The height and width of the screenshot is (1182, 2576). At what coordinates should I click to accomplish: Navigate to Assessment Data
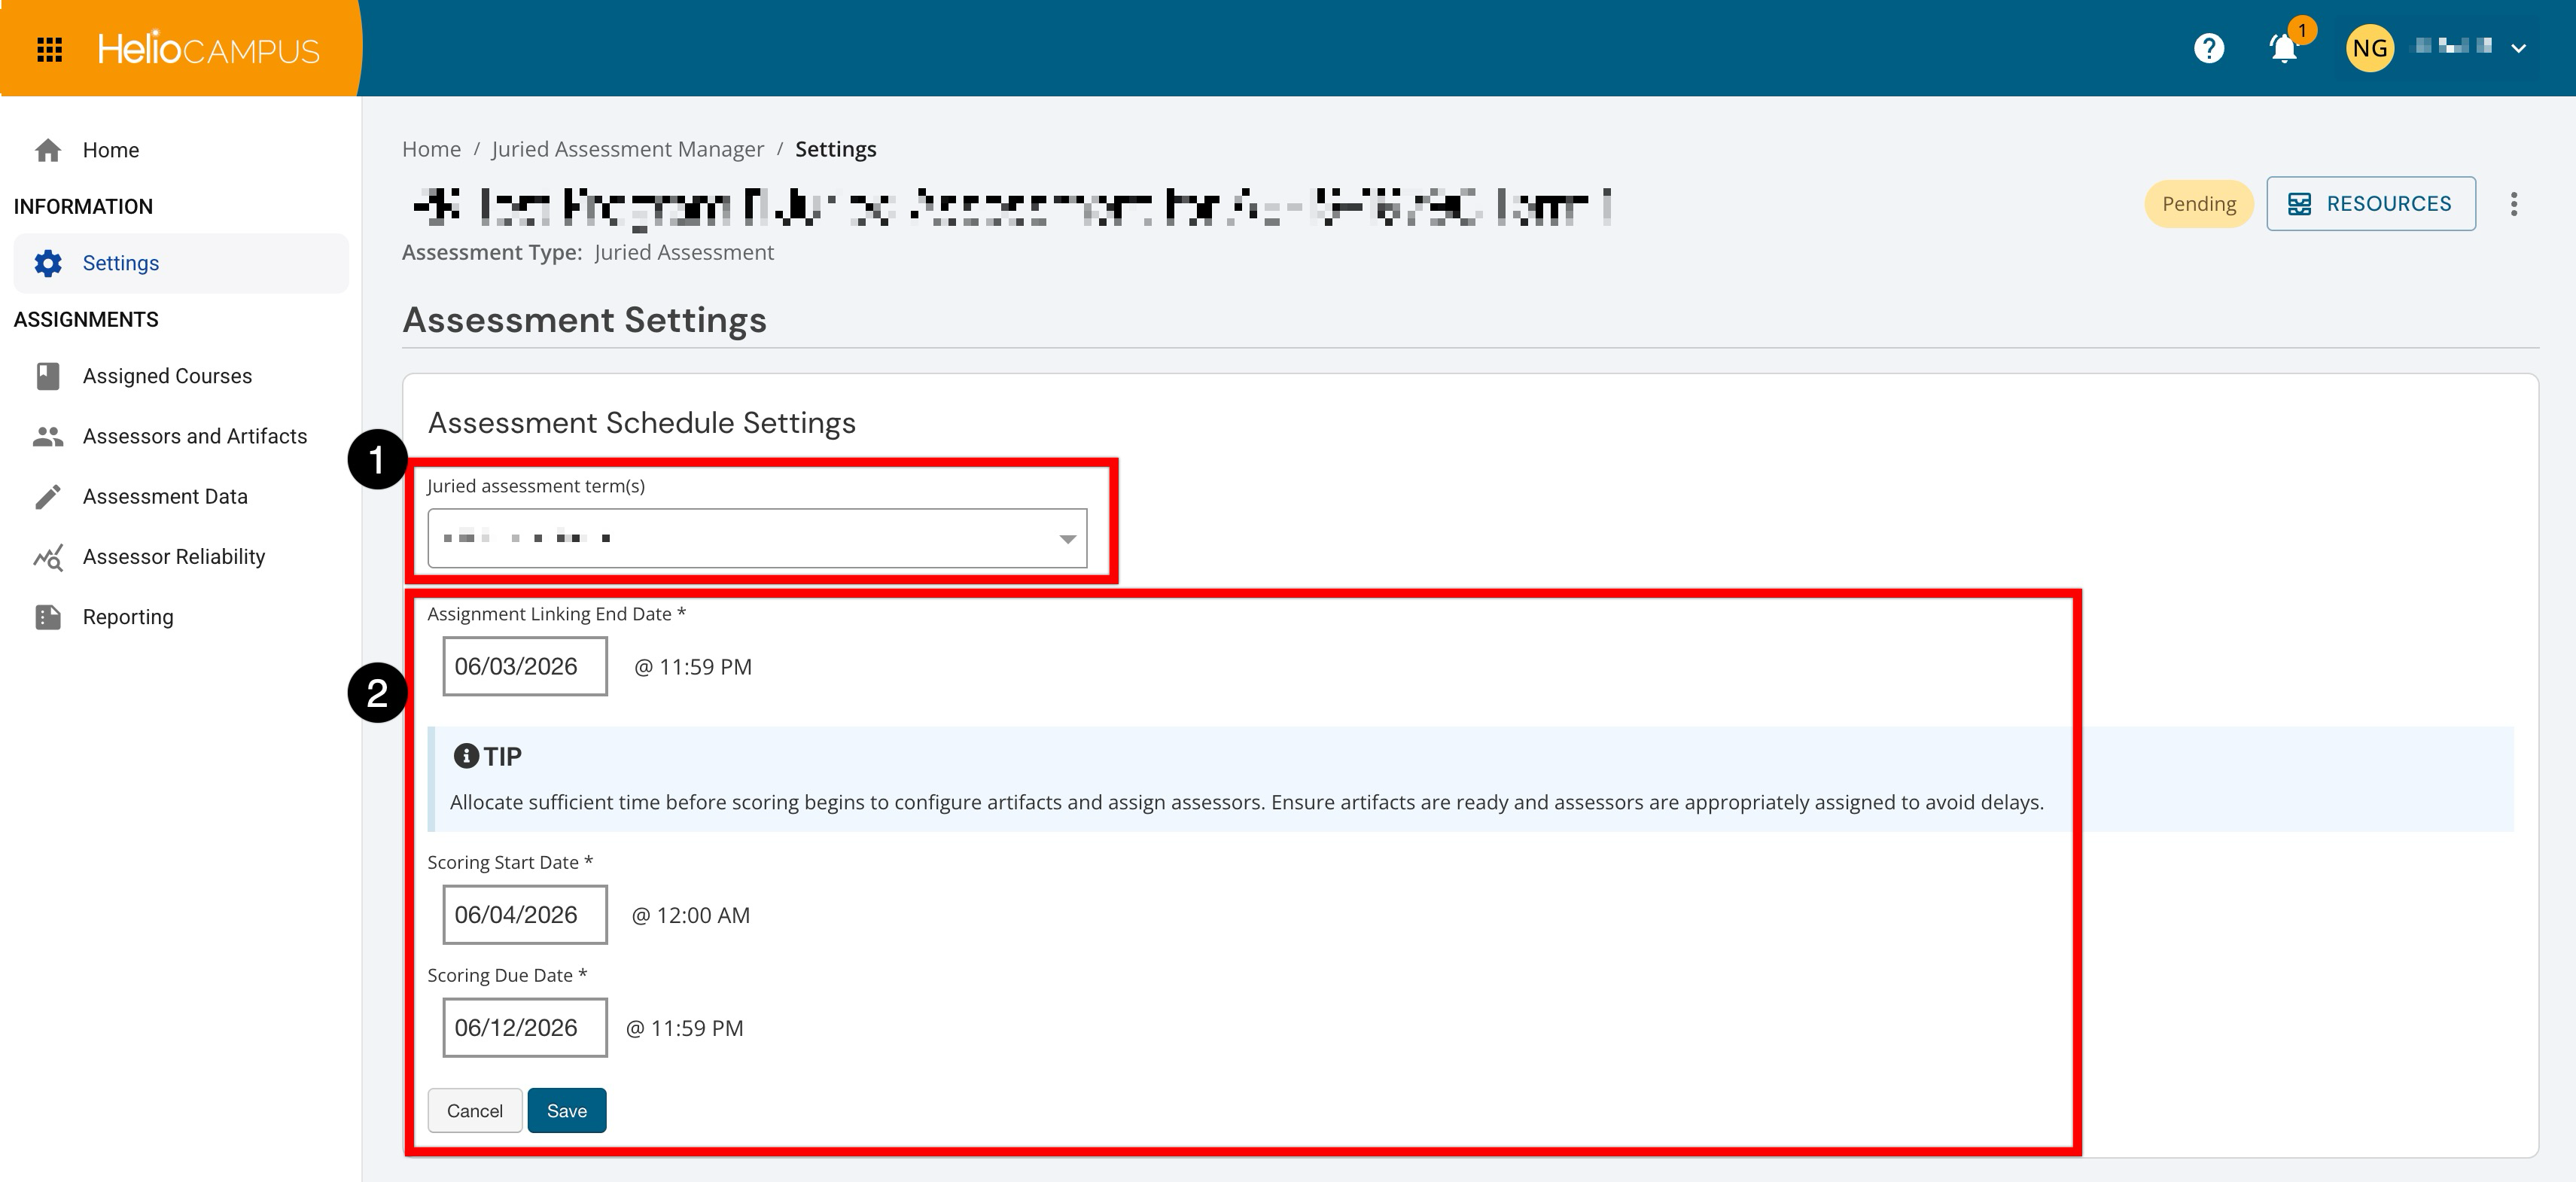click(181, 496)
